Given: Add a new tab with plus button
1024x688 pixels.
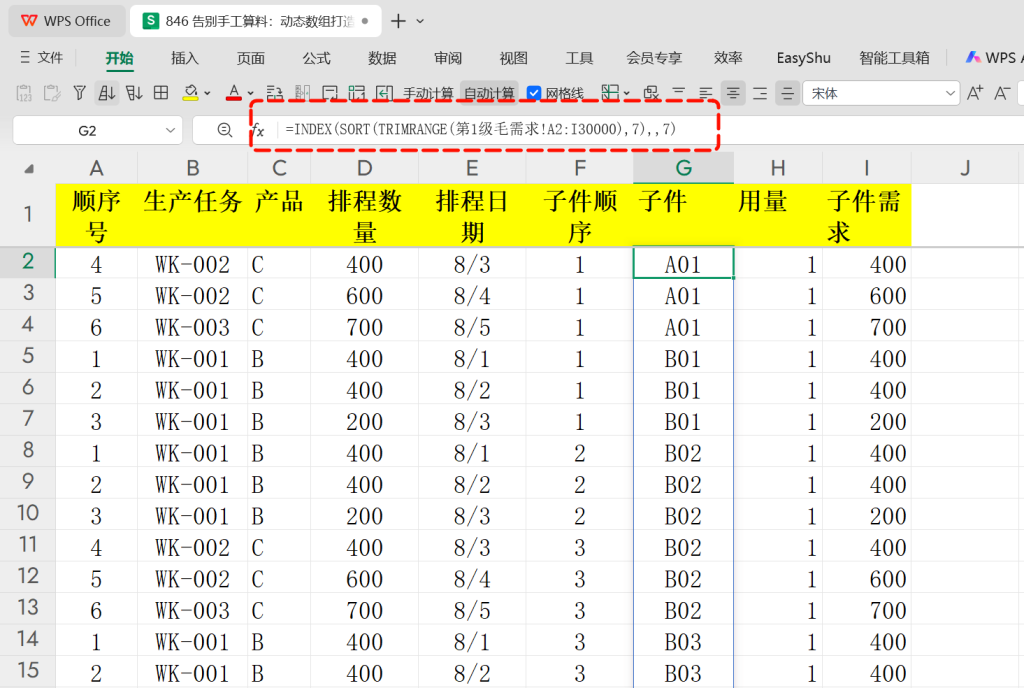Looking at the screenshot, I should 398,22.
